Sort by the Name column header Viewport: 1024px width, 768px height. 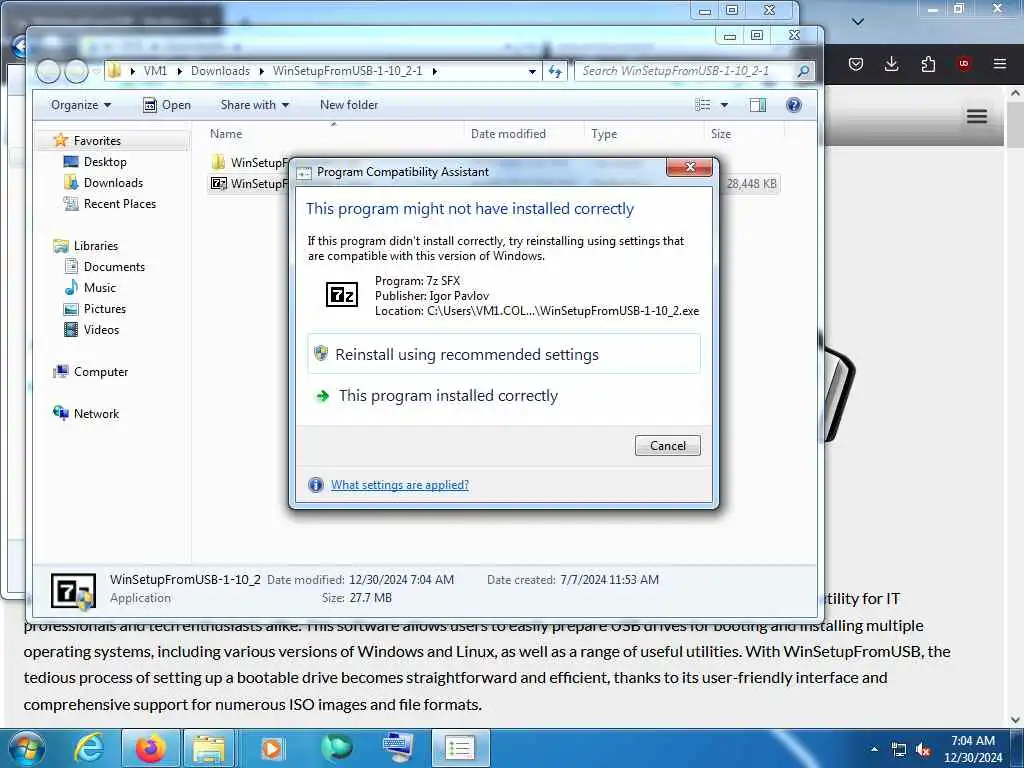[x=226, y=134]
